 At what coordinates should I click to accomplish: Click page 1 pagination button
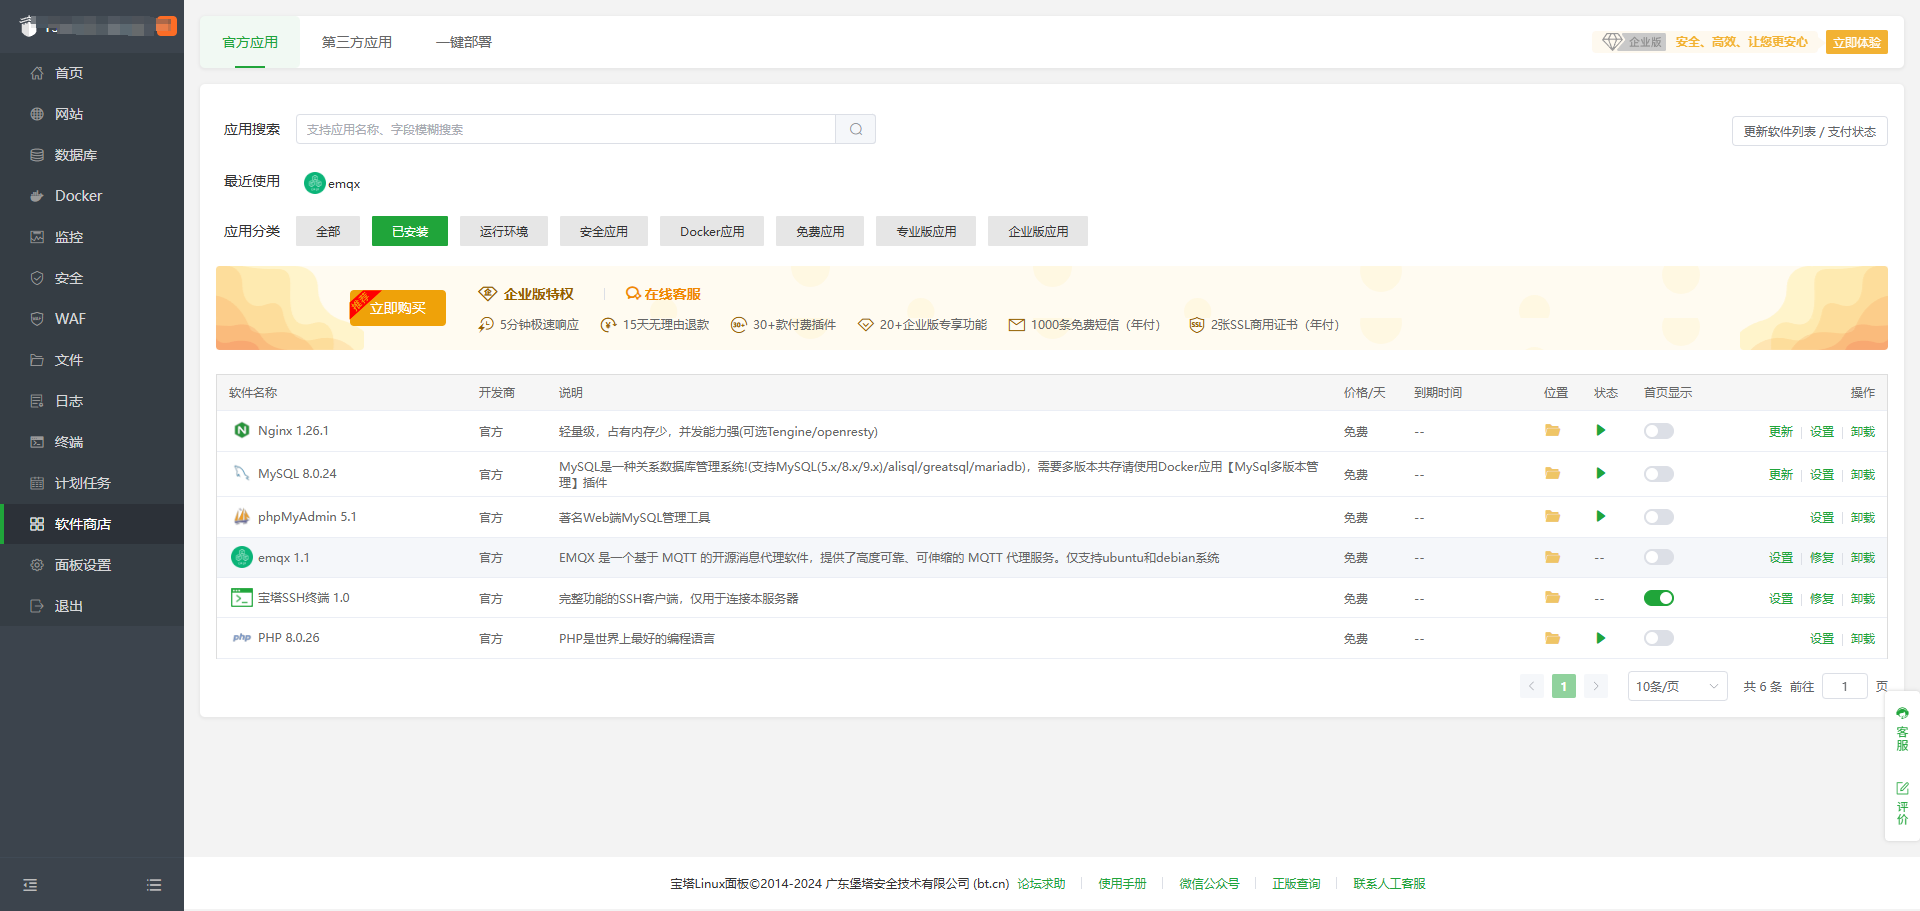tap(1564, 686)
